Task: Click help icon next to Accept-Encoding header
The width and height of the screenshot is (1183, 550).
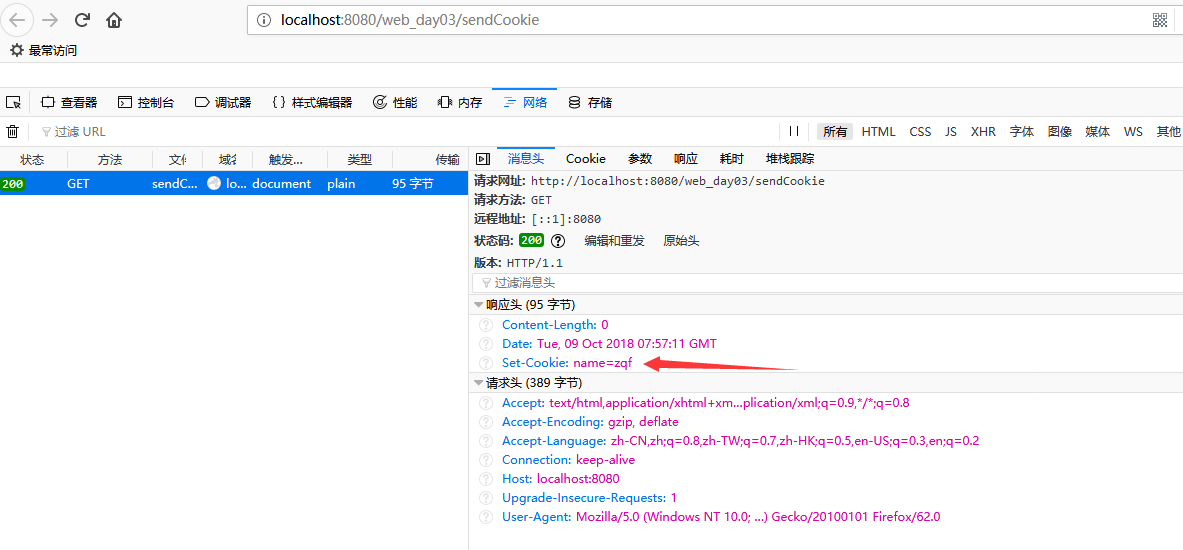Action: (486, 422)
